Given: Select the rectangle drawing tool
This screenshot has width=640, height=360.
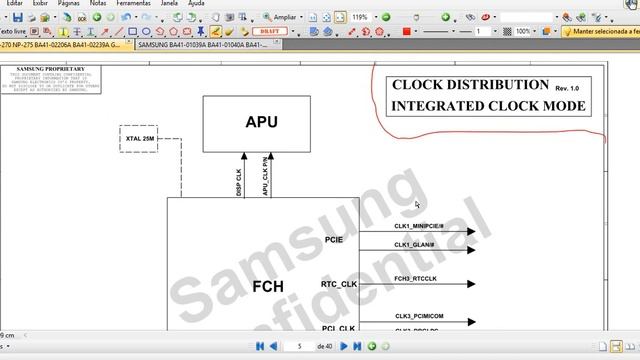Looking at the screenshot, I should coord(132,31).
